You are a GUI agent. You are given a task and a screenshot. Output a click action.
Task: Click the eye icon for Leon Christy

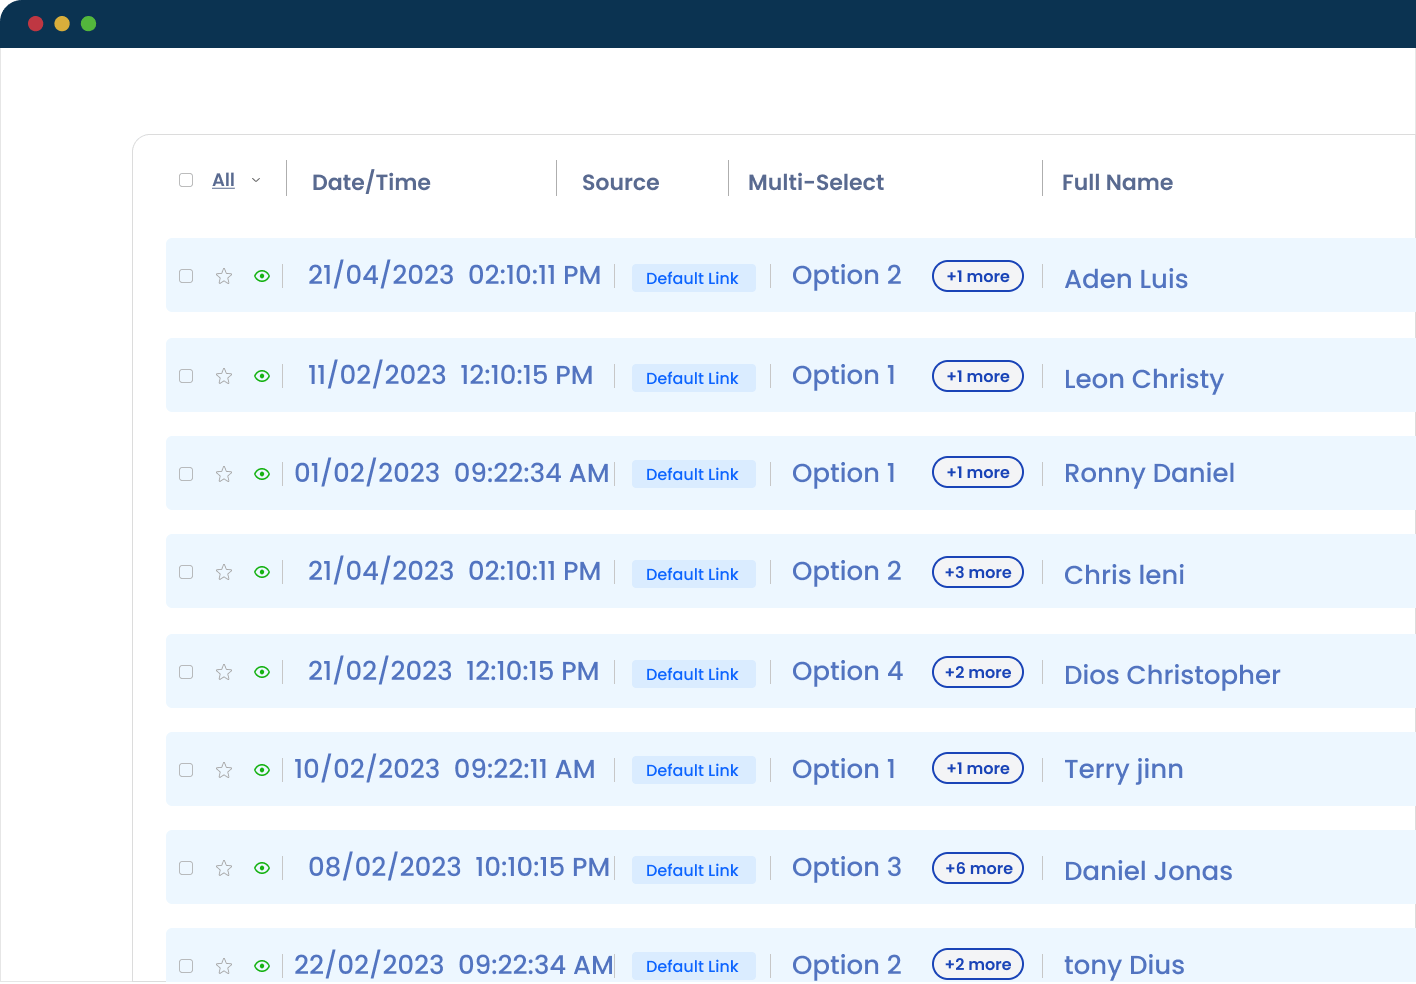click(262, 376)
